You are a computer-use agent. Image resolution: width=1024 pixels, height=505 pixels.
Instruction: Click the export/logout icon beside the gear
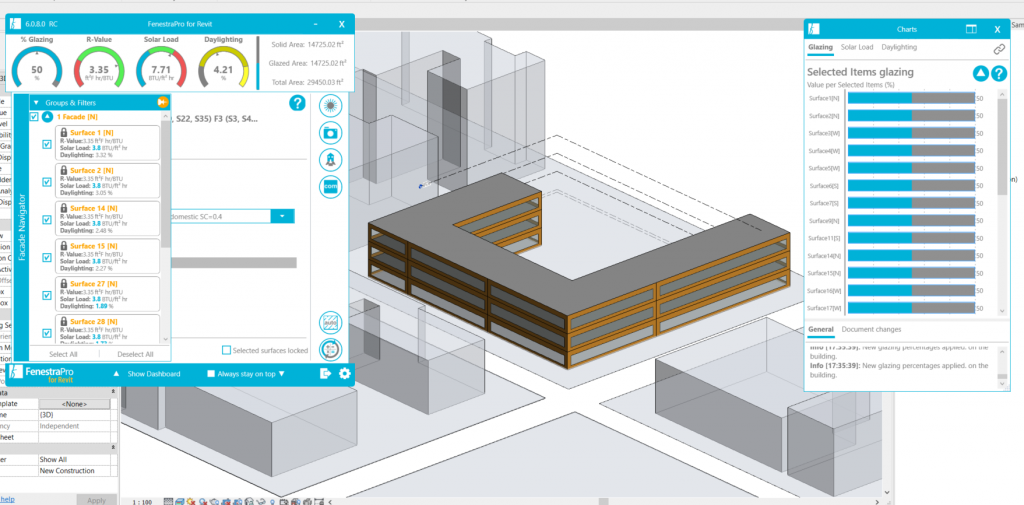coord(325,374)
